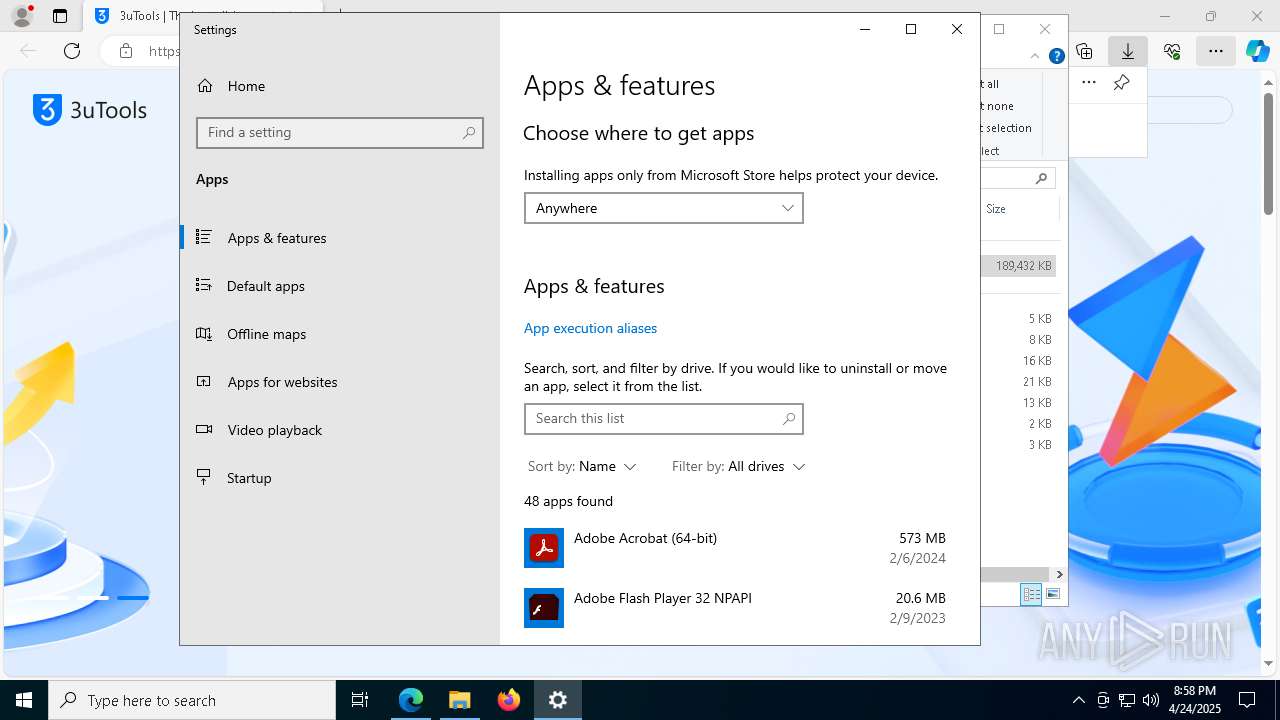1280x720 pixels.
Task: Open the Windows Start menu
Action: (x=24, y=700)
